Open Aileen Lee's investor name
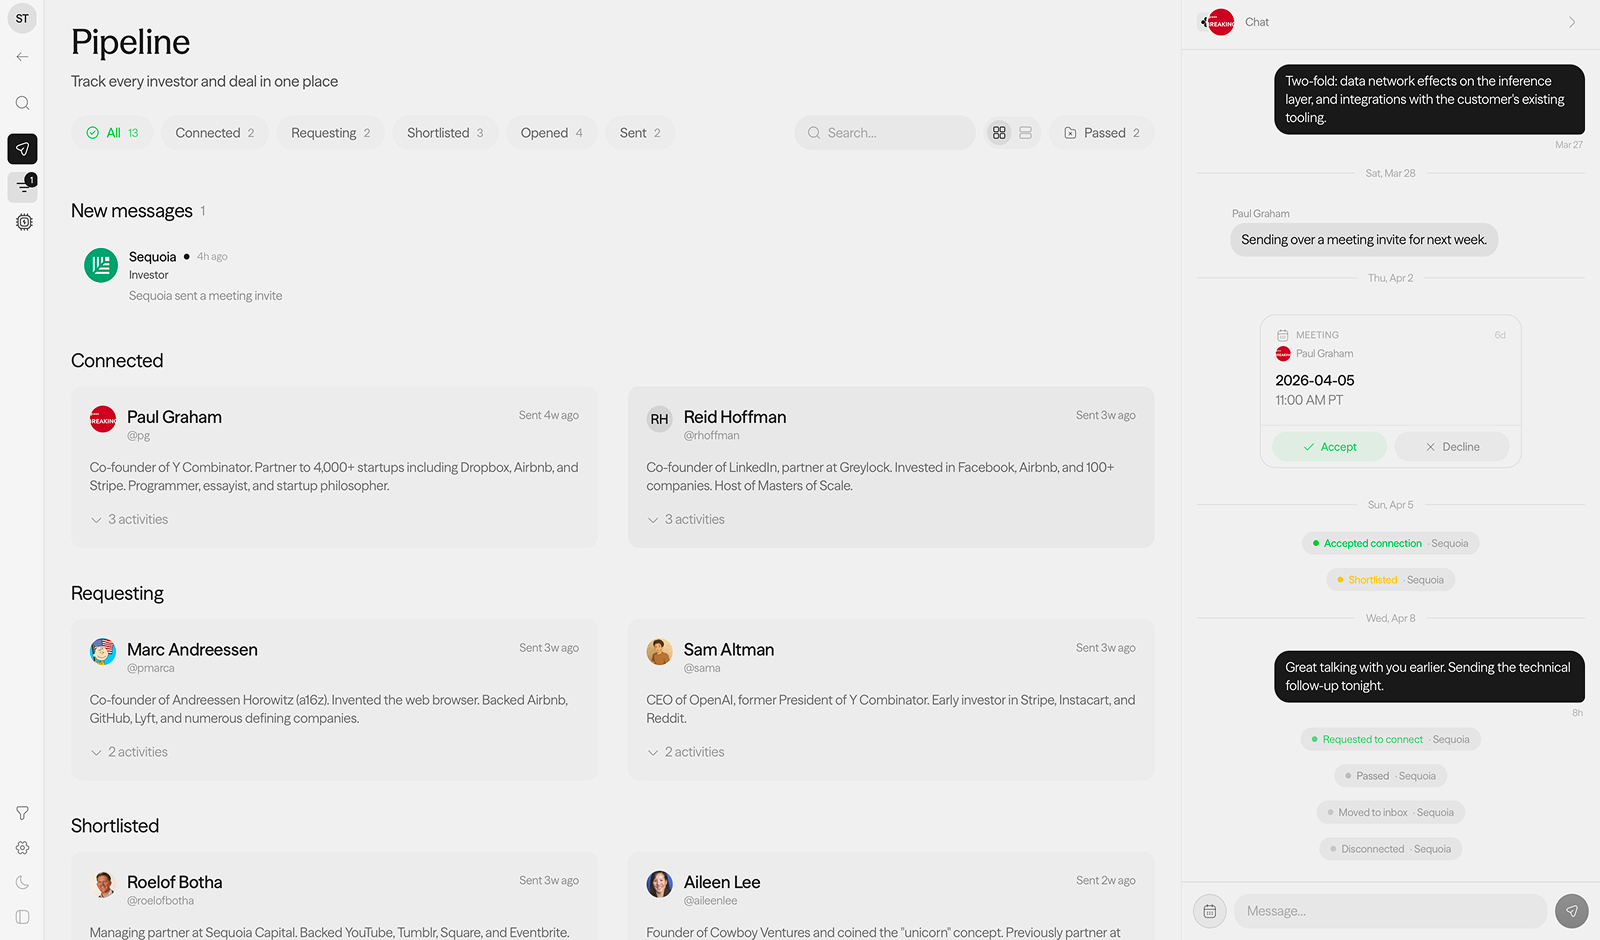The height and width of the screenshot is (940, 1600). pos(722,882)
